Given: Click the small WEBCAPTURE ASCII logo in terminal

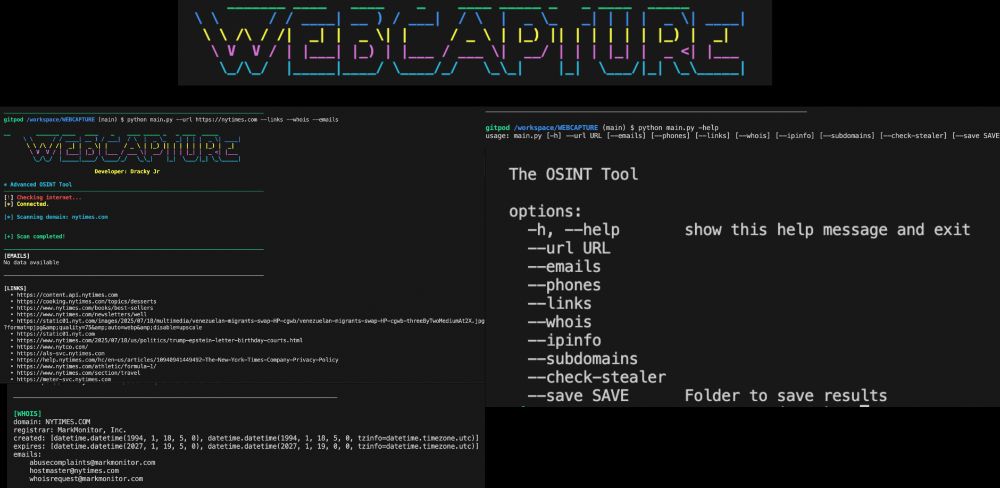Looking at the screenshot, I should click(133, 148).
